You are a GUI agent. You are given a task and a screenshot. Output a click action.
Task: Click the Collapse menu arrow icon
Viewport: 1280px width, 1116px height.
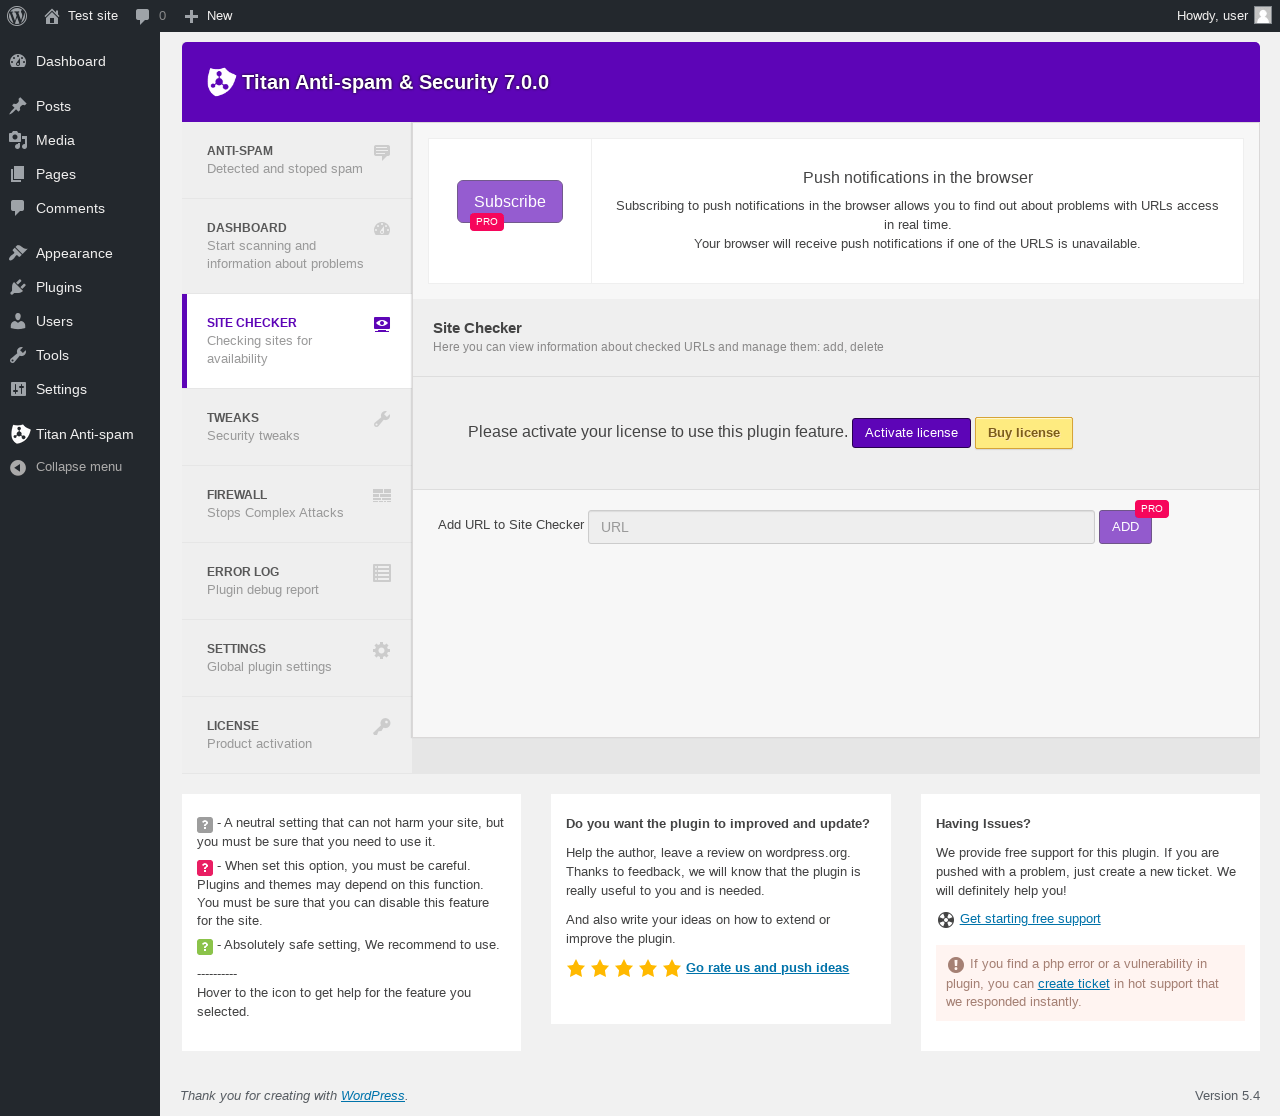18,467
